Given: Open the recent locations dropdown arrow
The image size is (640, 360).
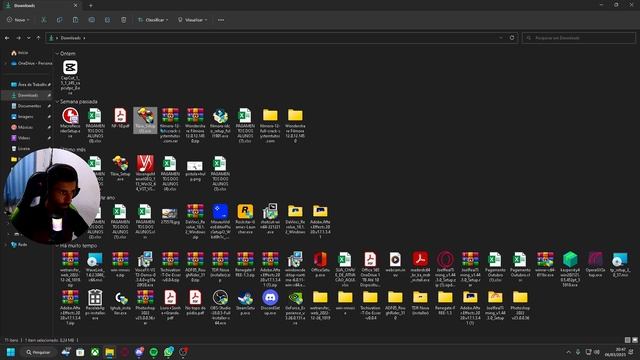Looking at the screenshot, I should [x=29, y=38].
